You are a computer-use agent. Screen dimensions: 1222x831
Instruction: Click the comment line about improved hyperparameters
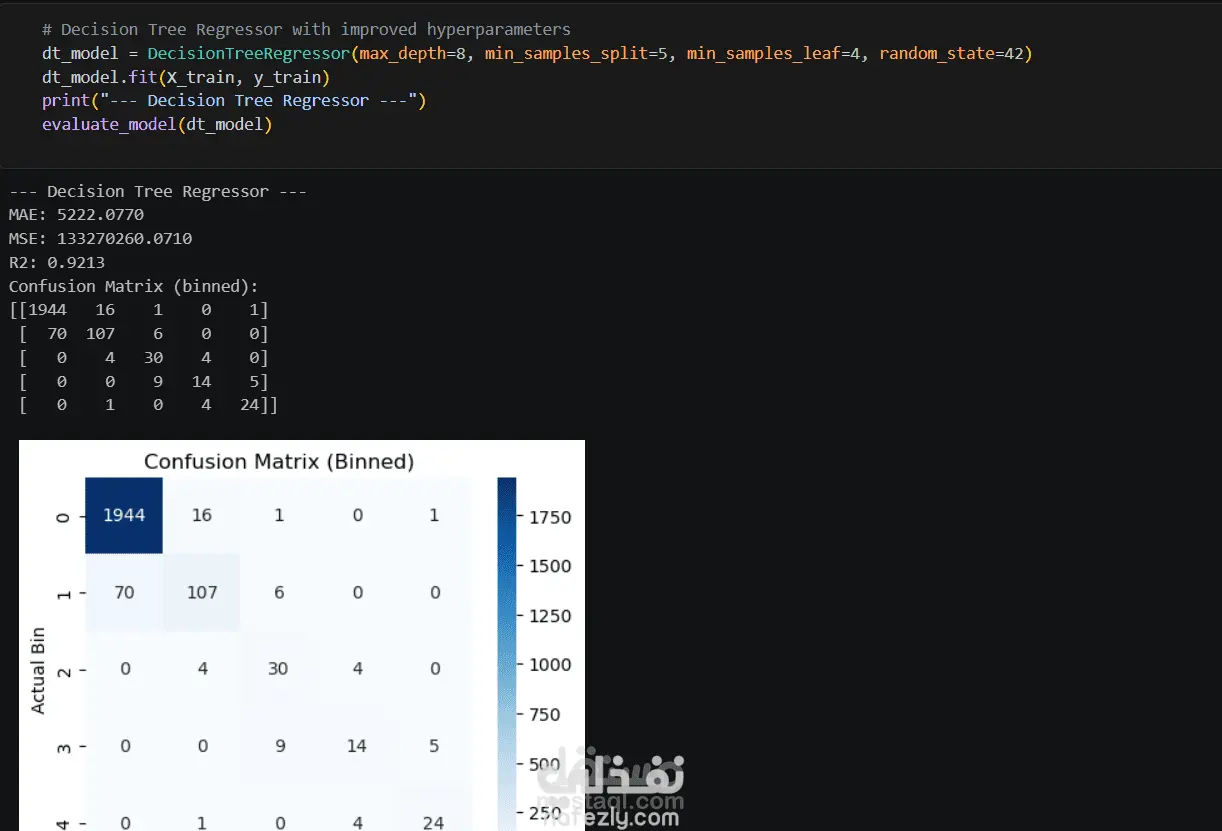tap(306, 30)
